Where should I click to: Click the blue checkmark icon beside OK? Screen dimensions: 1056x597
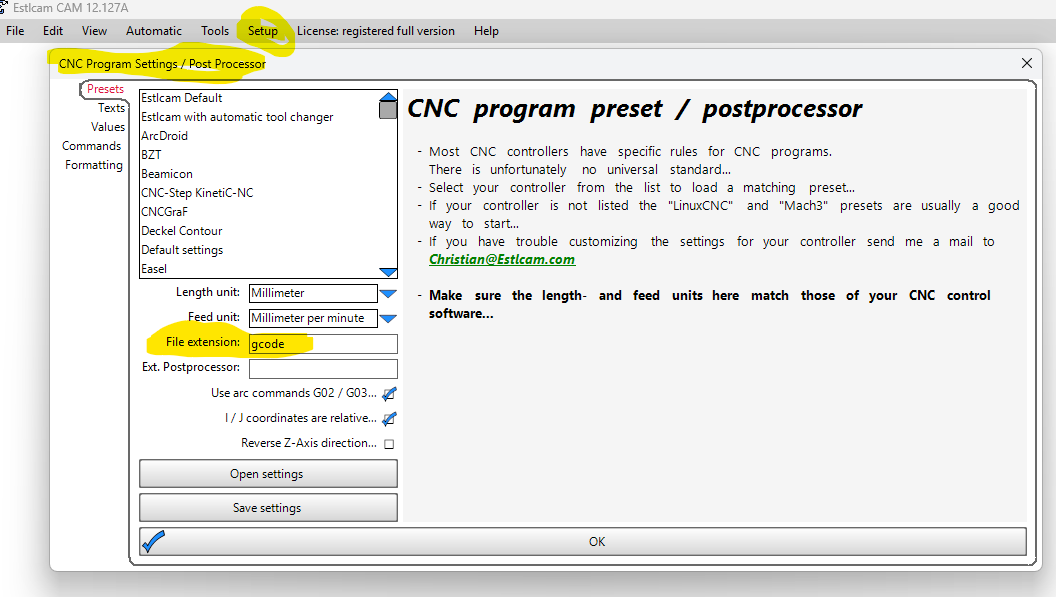click(x=154, y=541)
